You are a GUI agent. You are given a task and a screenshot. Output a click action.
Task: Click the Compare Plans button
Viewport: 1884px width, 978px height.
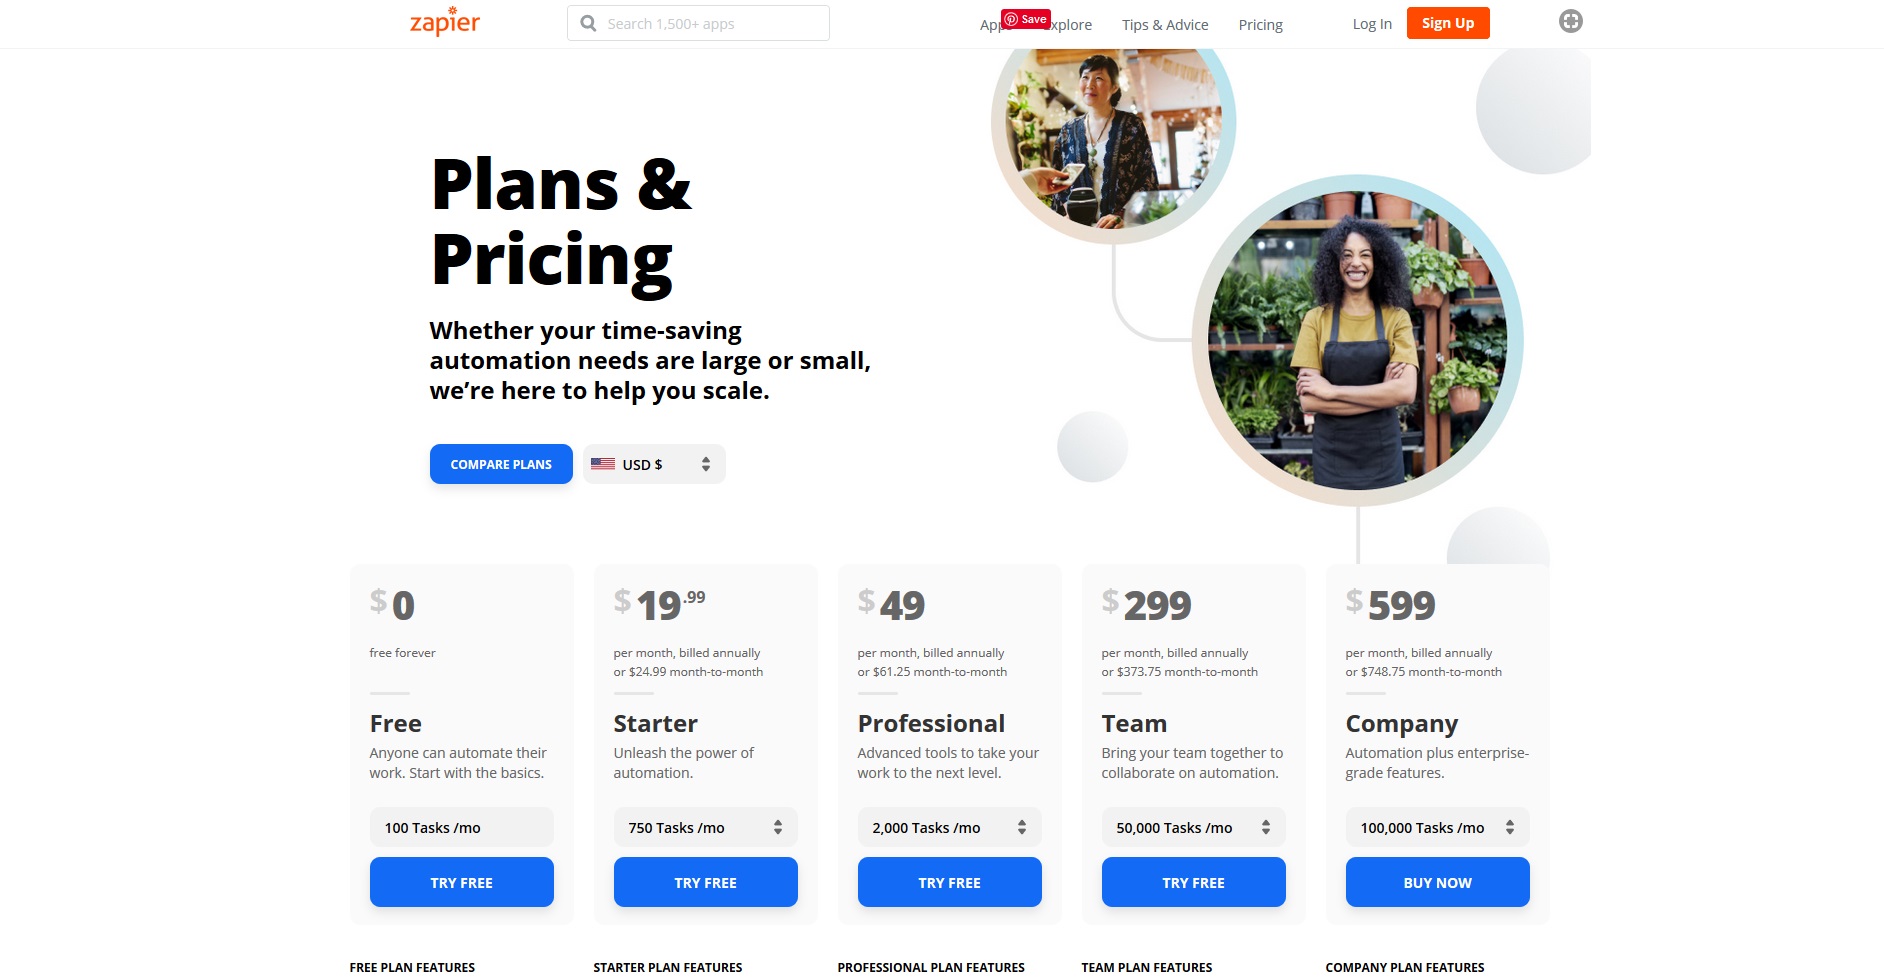(501, 464)
